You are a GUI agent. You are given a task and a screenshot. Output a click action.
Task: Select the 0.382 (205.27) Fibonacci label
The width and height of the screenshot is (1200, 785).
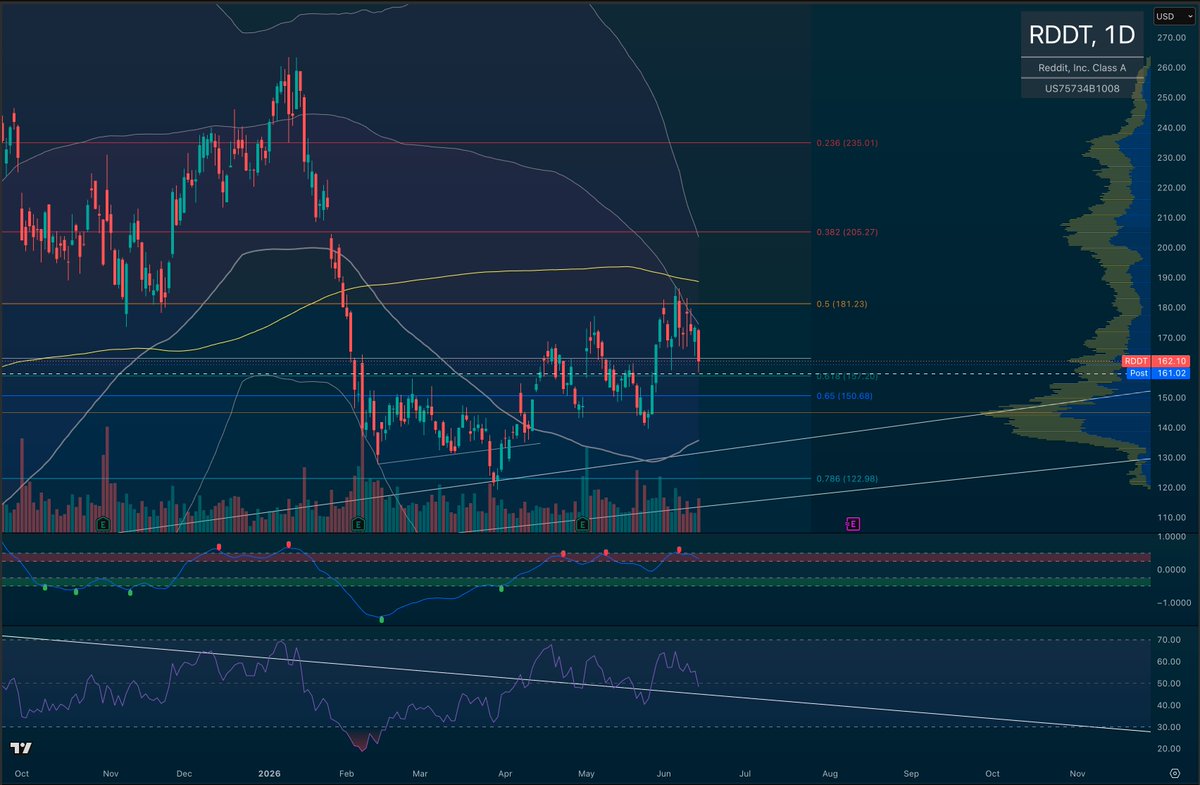[848, 232]
